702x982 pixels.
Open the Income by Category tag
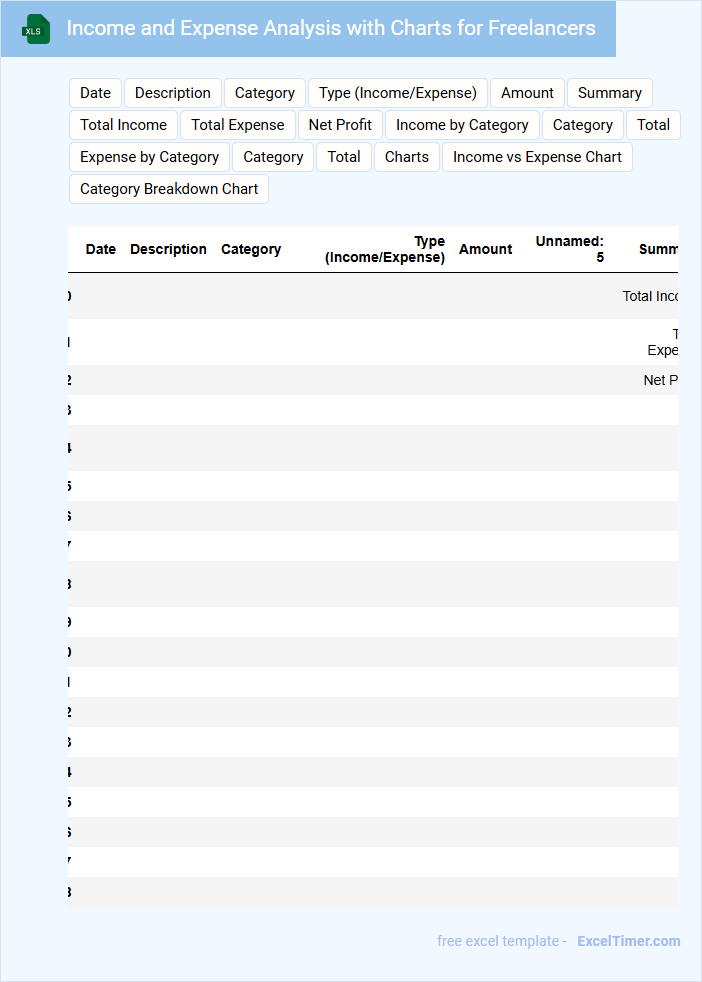pyautogui.click(x=462, y=125)
